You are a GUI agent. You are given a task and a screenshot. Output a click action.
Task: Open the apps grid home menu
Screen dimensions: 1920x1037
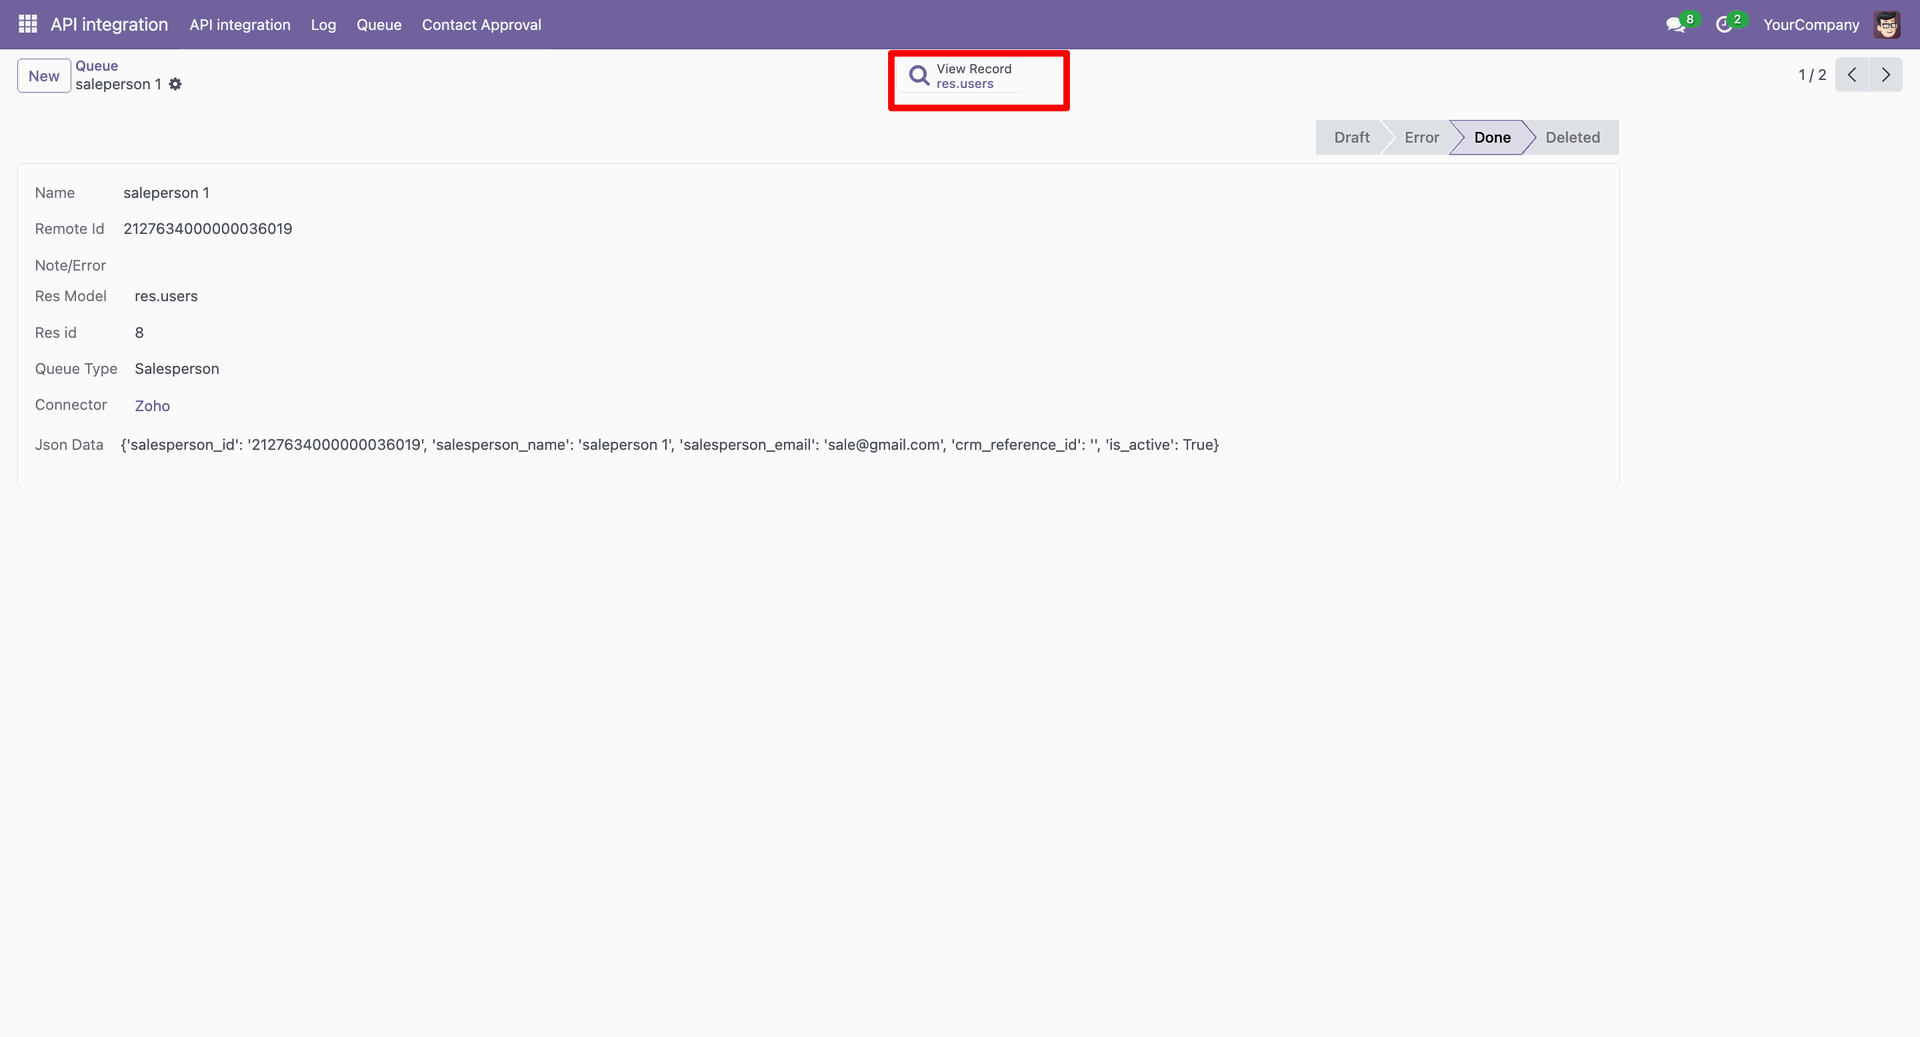[28, 24]
